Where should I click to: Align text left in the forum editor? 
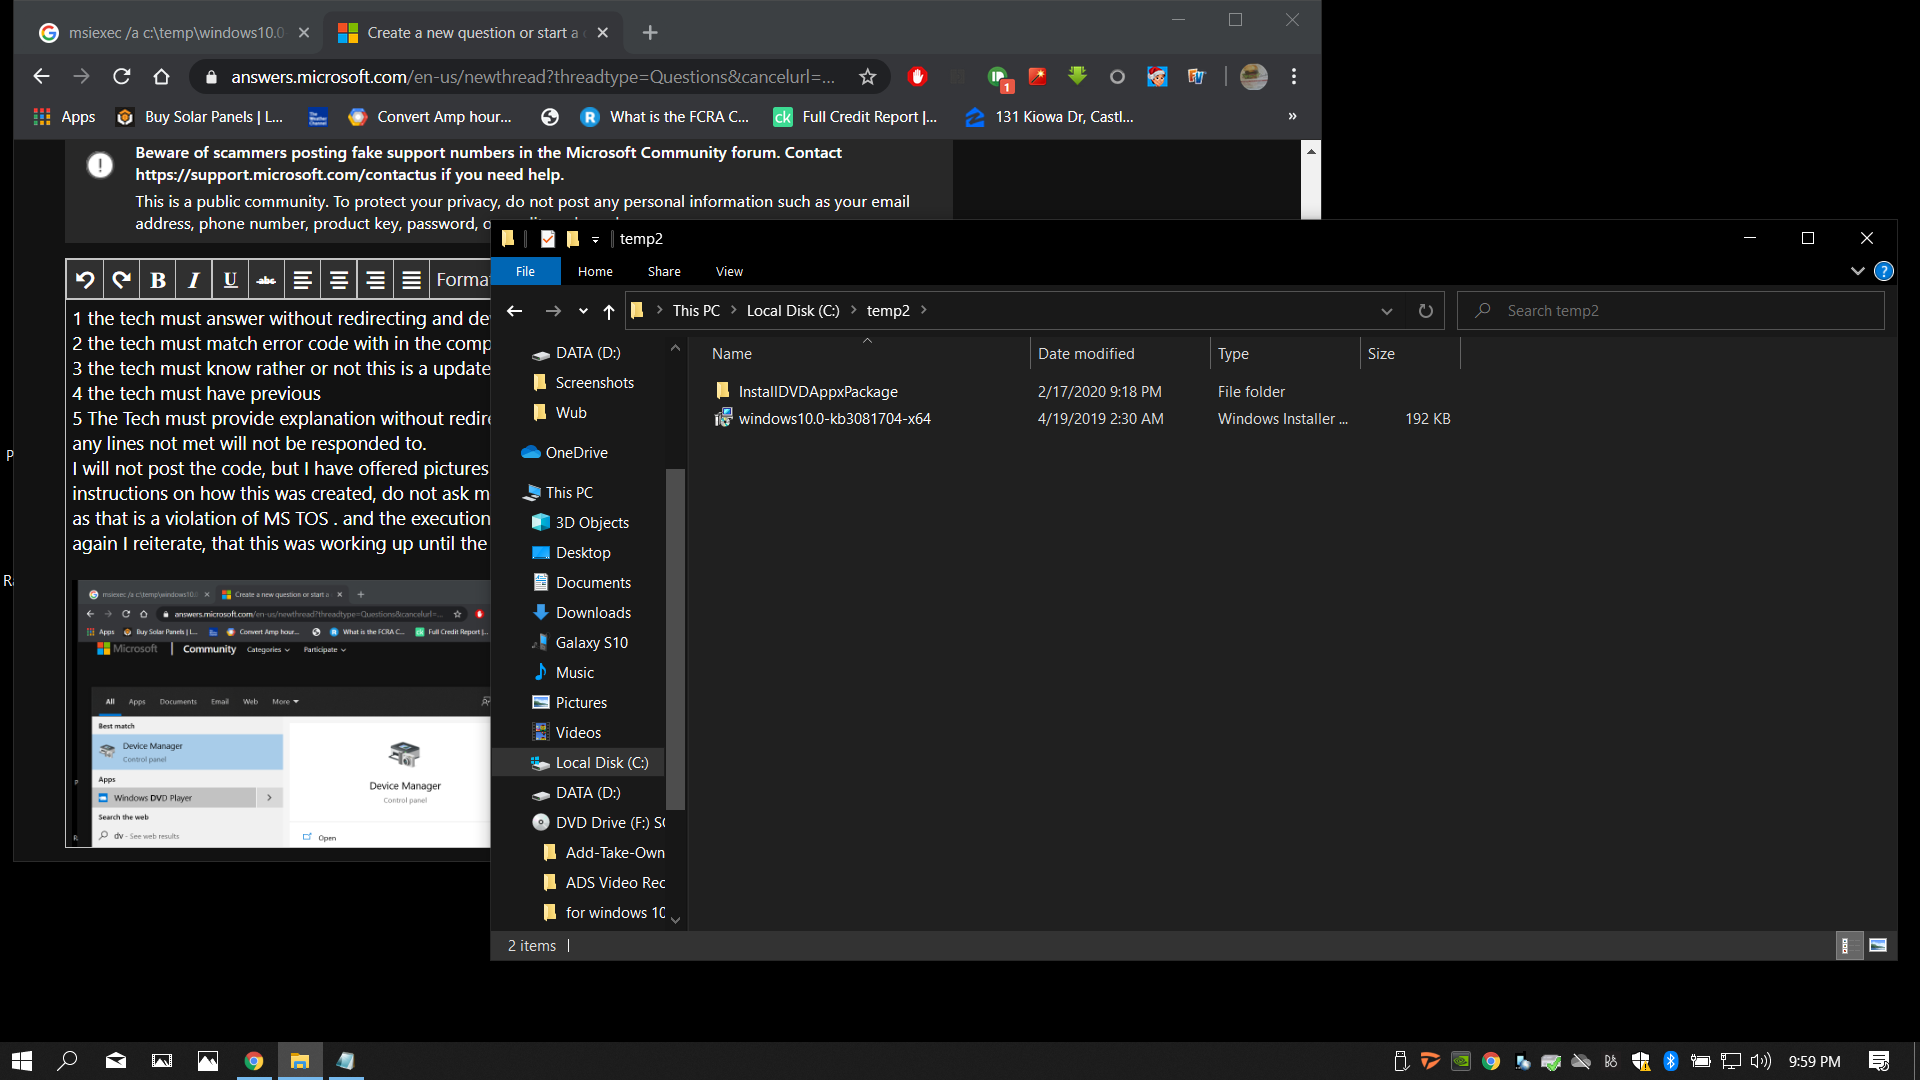tap(302, 280)
